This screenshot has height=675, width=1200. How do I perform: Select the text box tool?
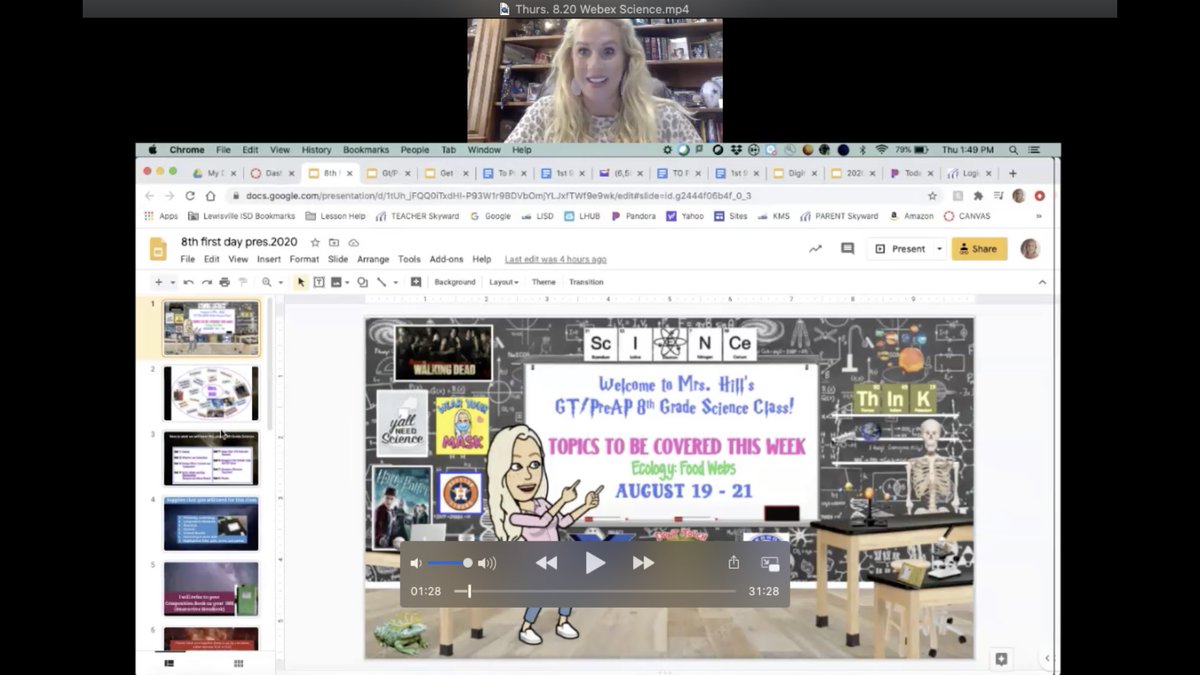(319, 282)
